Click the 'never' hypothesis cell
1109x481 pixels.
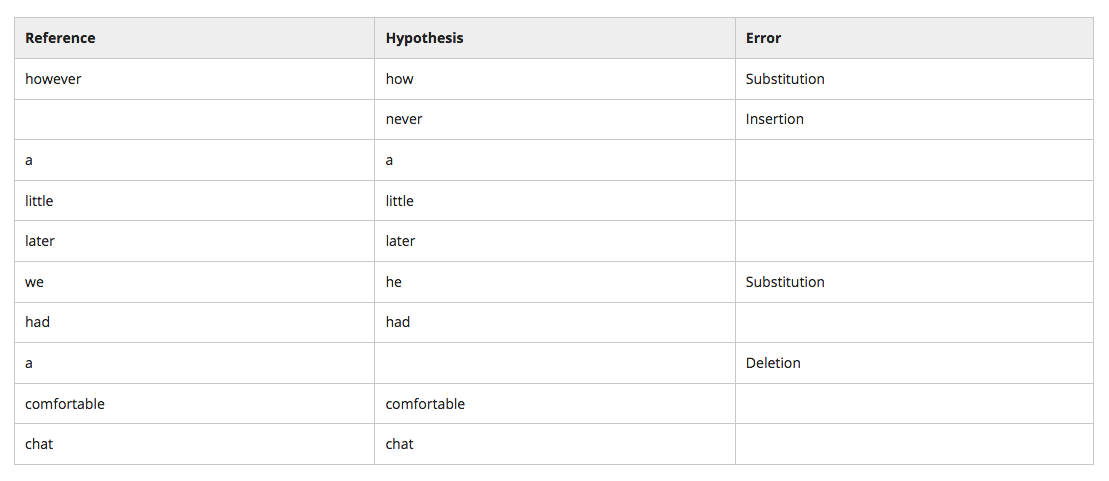554,120
